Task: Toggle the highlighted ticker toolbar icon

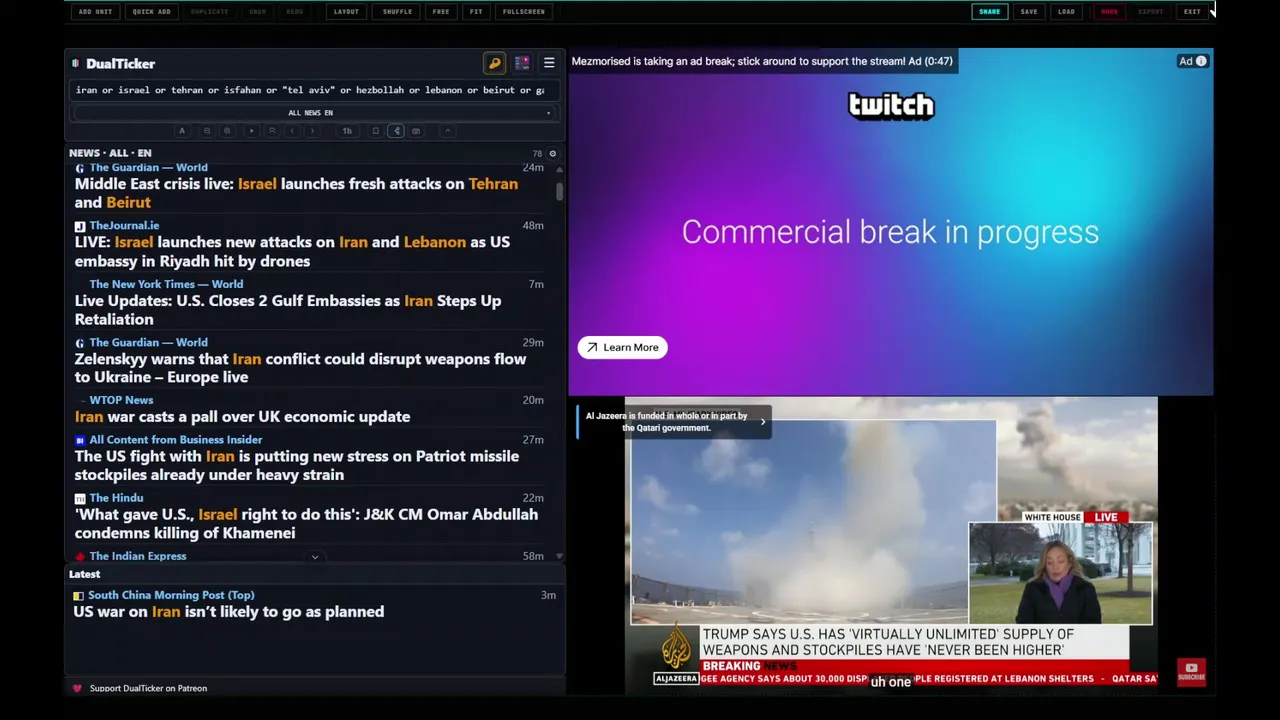Action: pos(396,131)
